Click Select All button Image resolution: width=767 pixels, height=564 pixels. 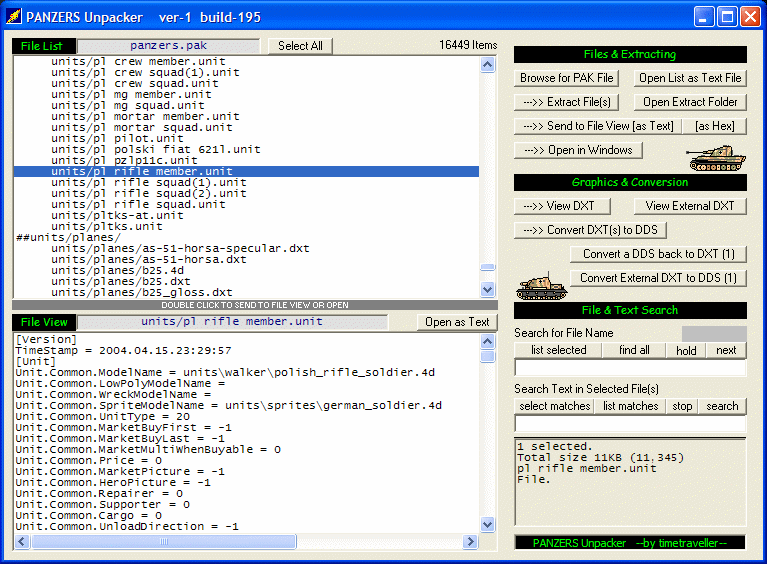[300, 46]
